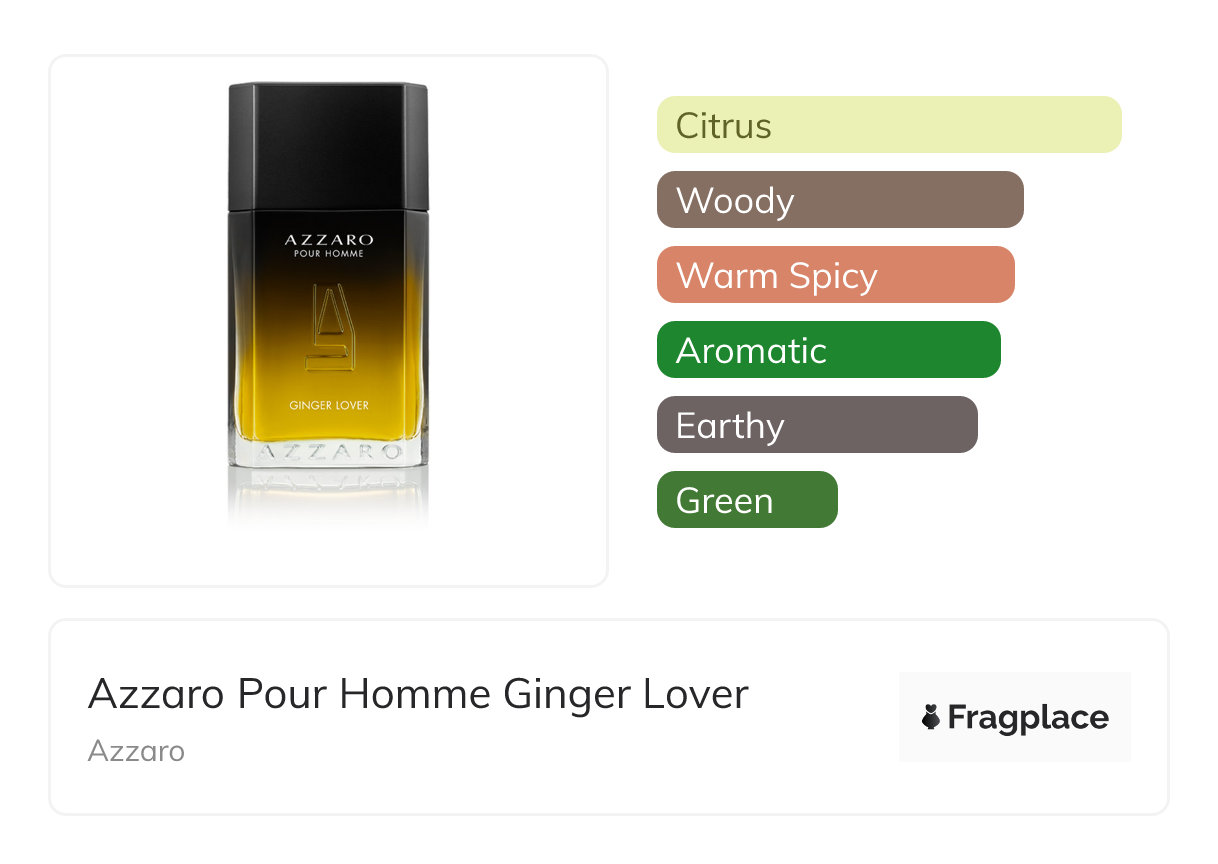Click AZZARO POUR HOMME label on bottle
This screenshot has width=1218, height=864.
pyautogui.click(x=329, y=246)
